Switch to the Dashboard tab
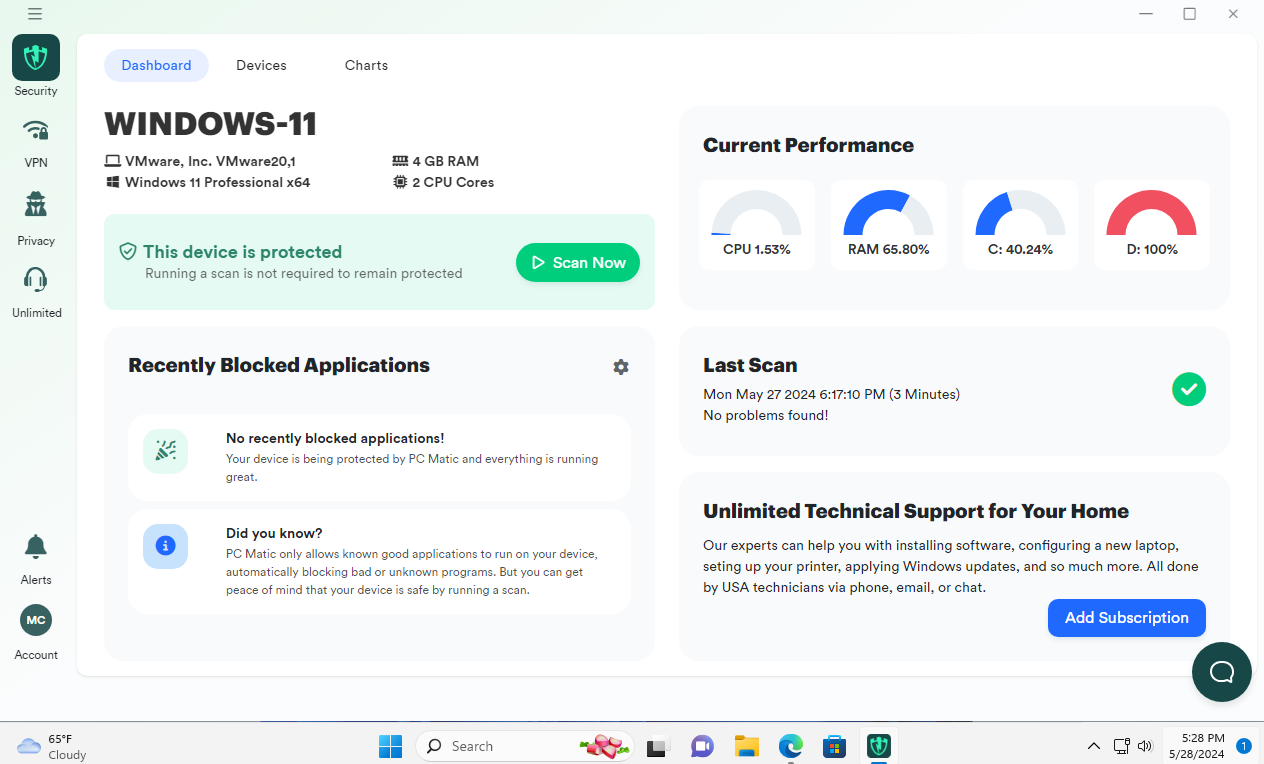Viewport: 1264px width, 764px height. (156, 65)
